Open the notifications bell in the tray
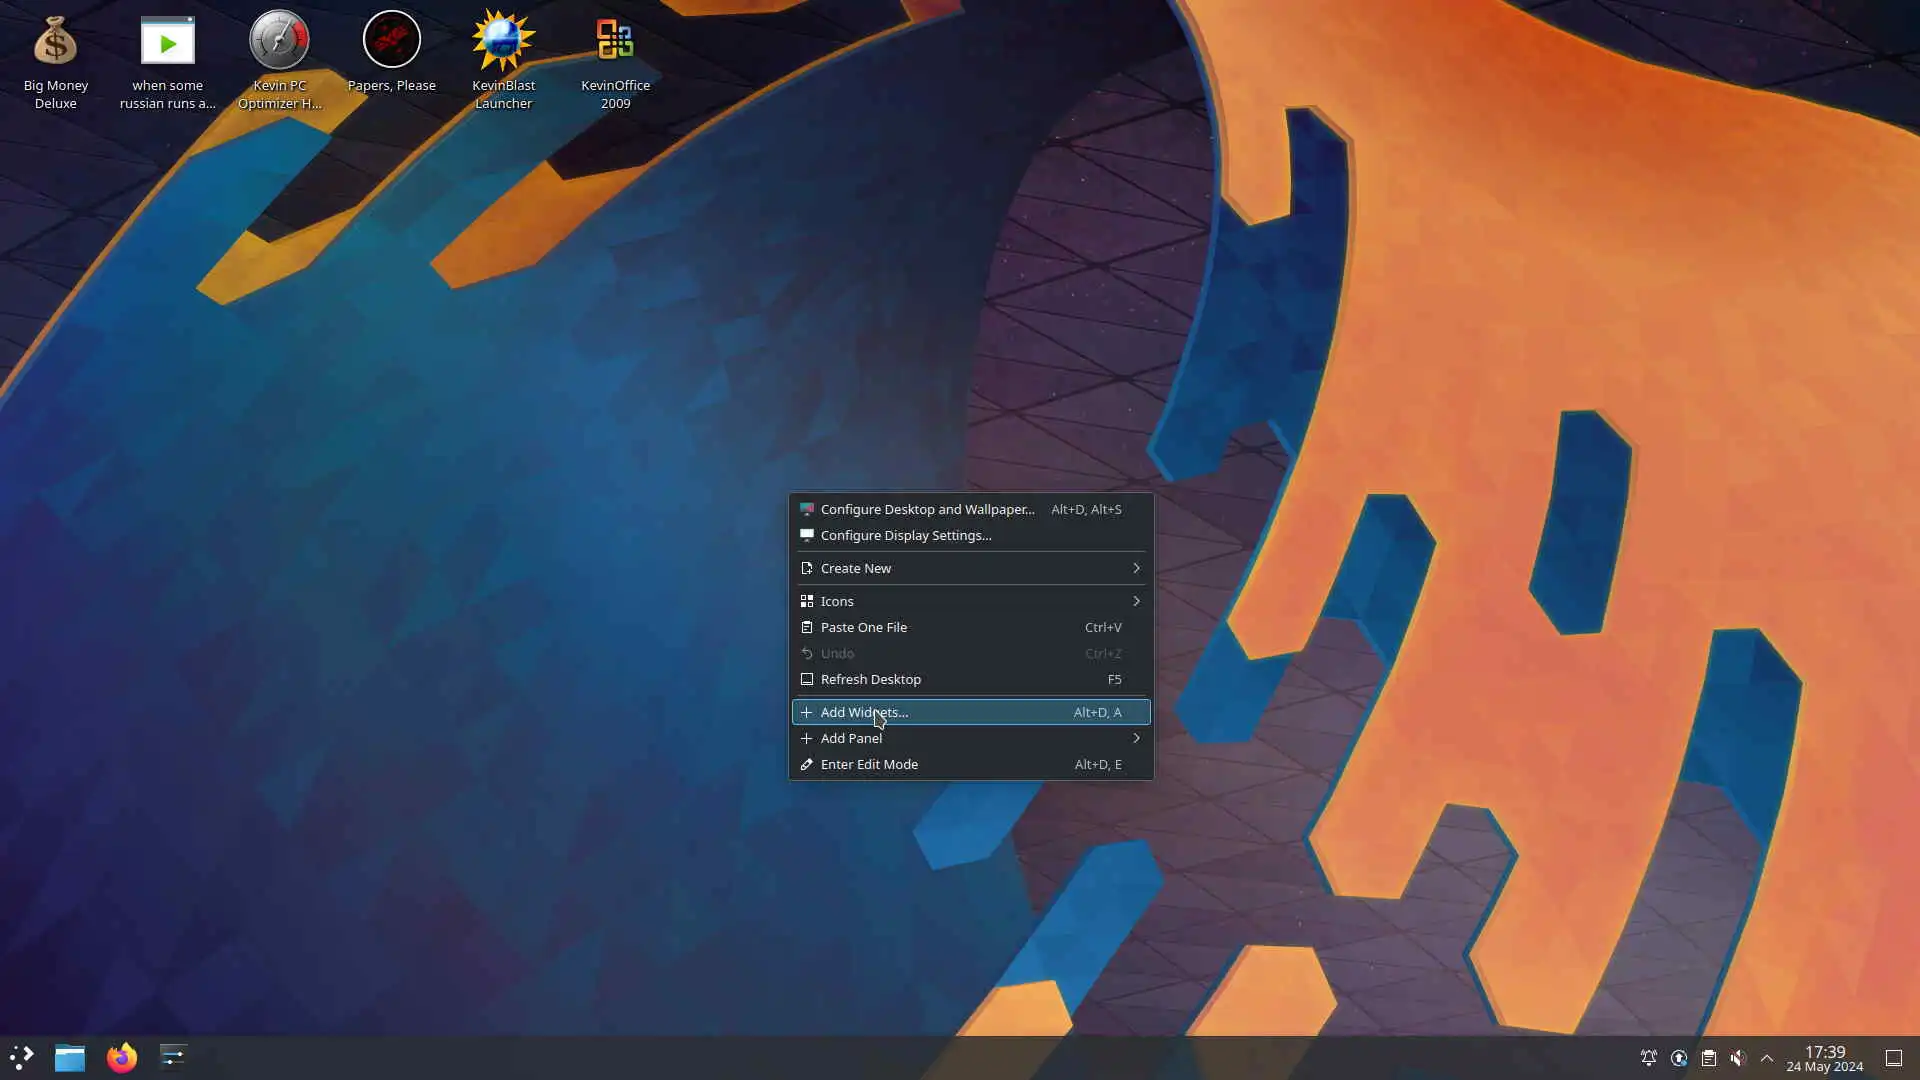 tap(1649, 1058)
